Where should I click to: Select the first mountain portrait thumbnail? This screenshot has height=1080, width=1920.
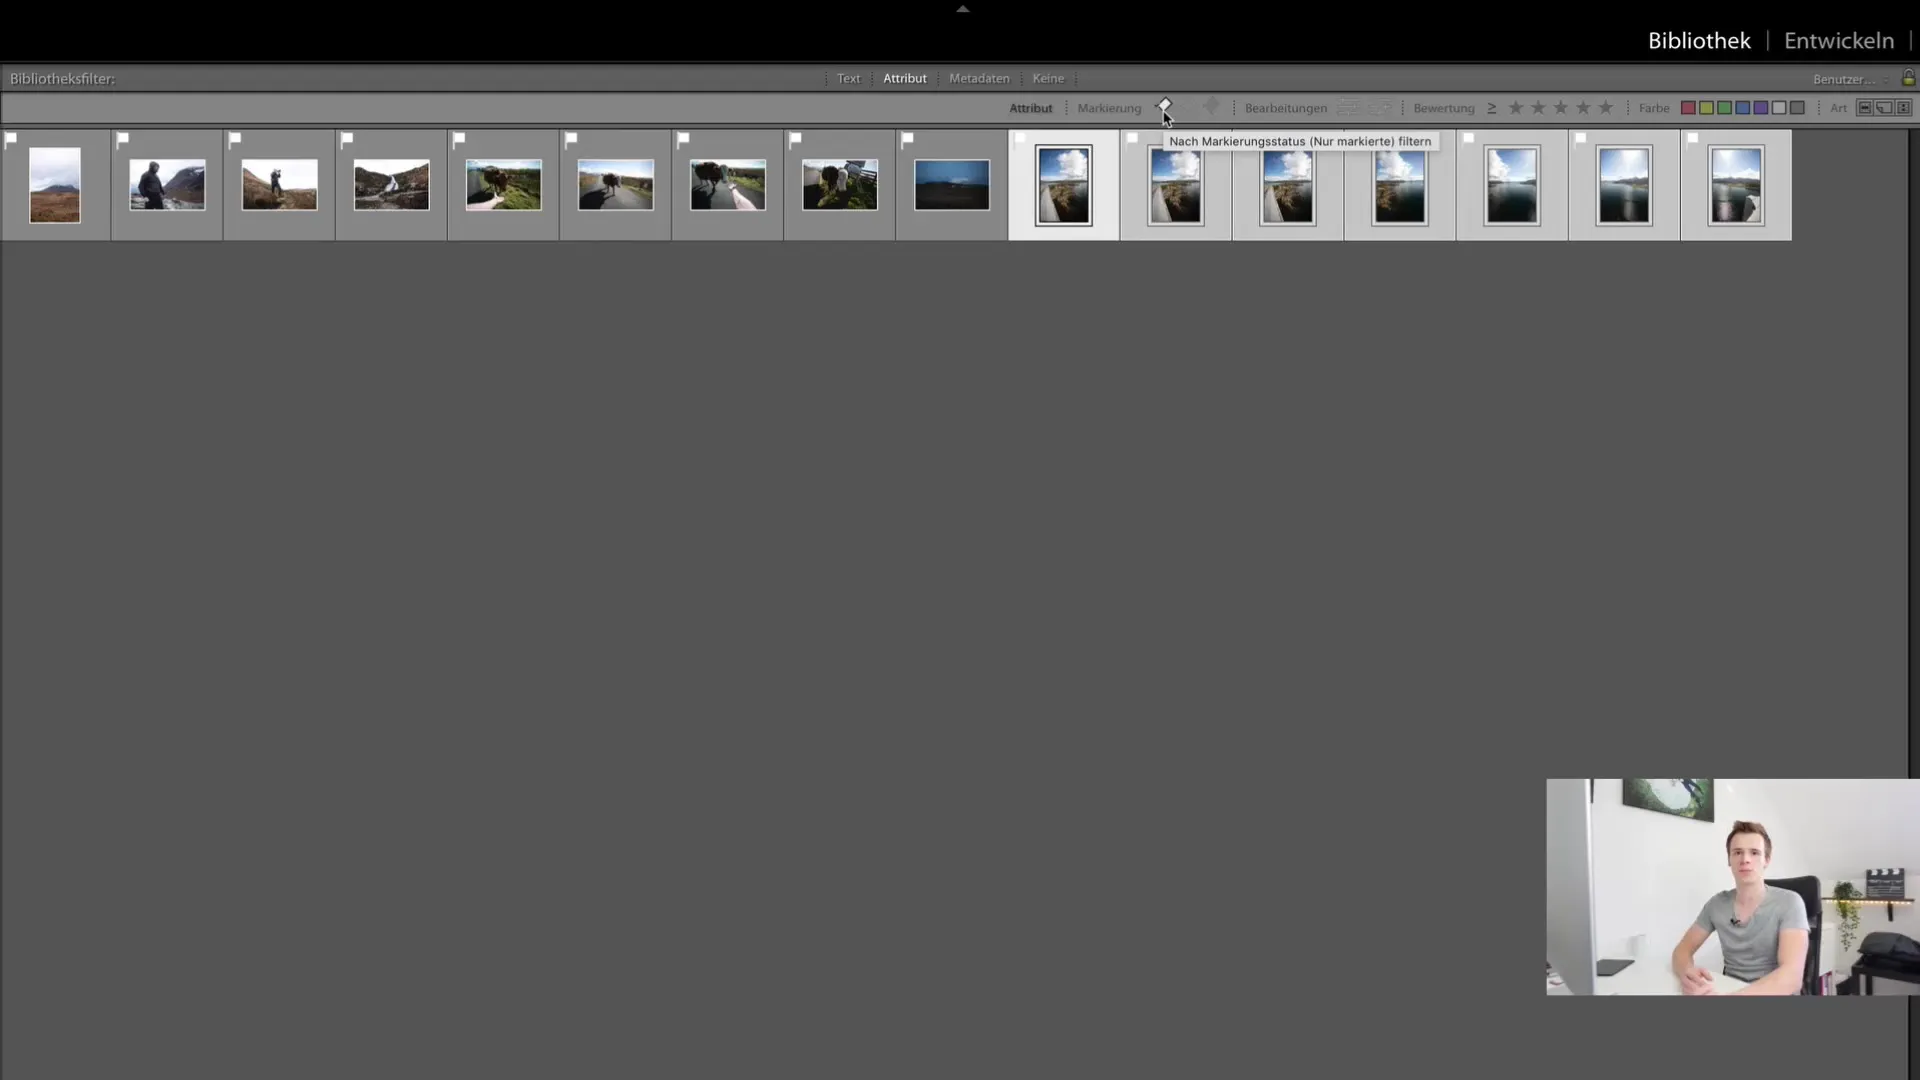55,185
